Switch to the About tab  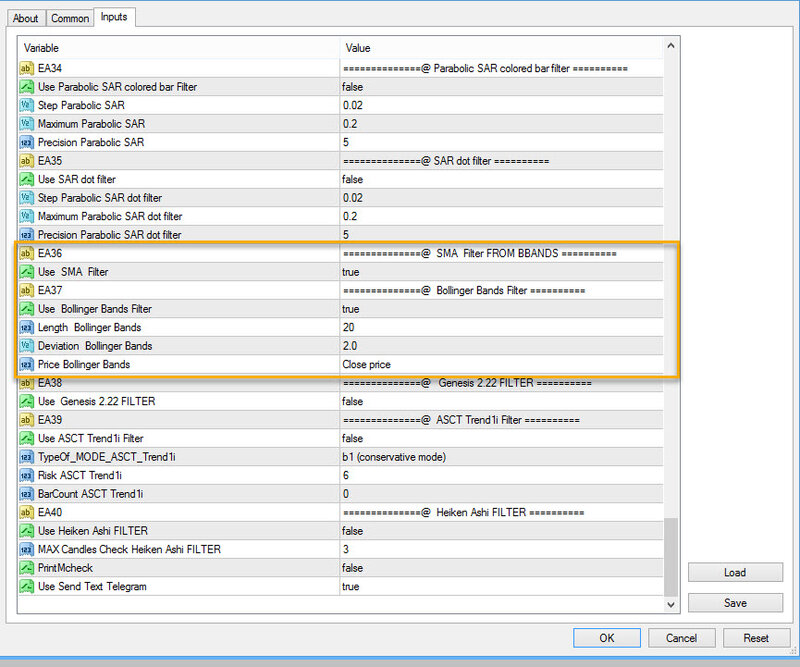click(x=26, y=18)
